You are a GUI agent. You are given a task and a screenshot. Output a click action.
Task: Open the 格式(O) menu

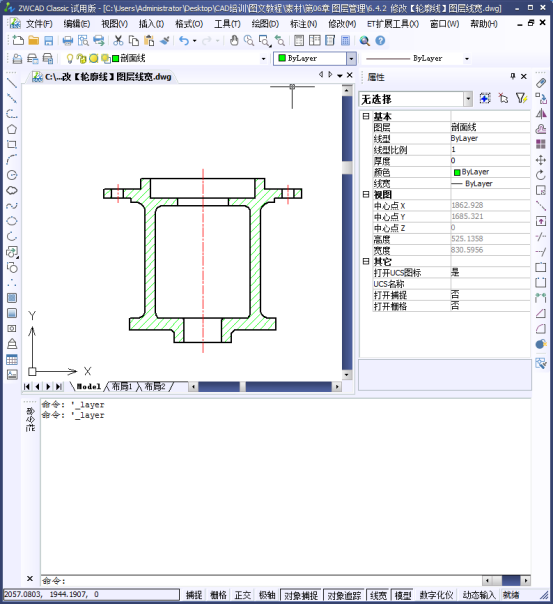pos(189,24)
